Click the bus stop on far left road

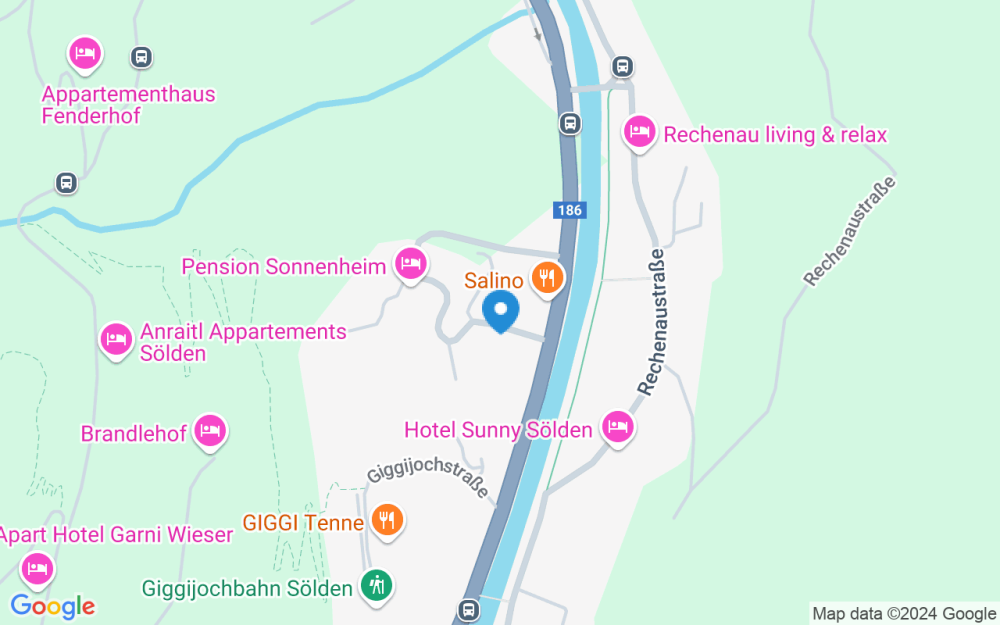click(66, 183)
